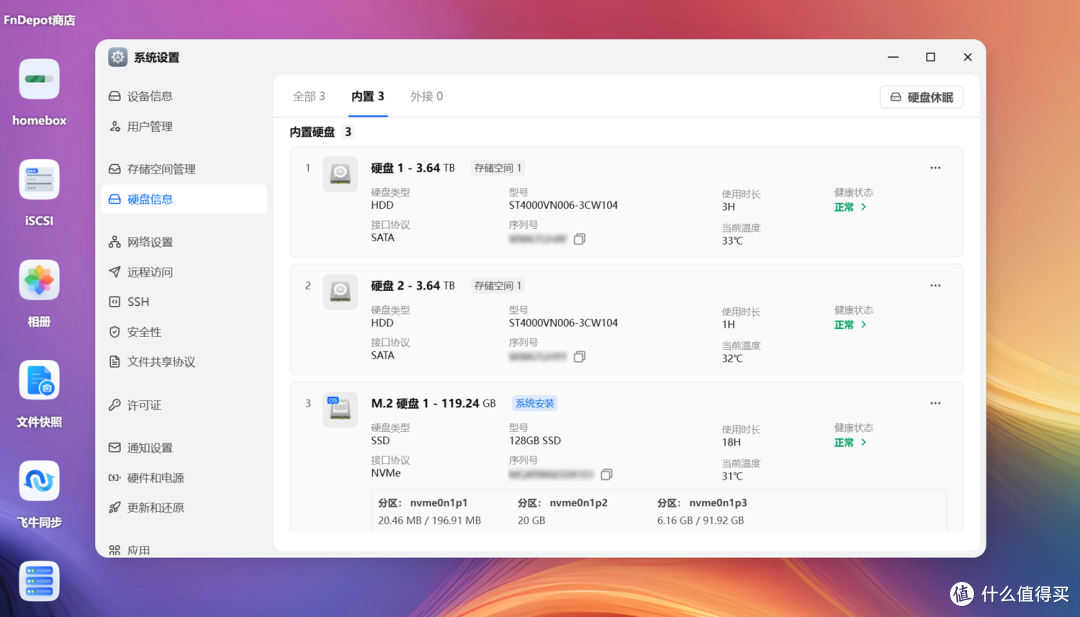Open the 相册 photo album app
Image resolution: width=1080 pixels, height=617 pixels.
coord(39,280)
